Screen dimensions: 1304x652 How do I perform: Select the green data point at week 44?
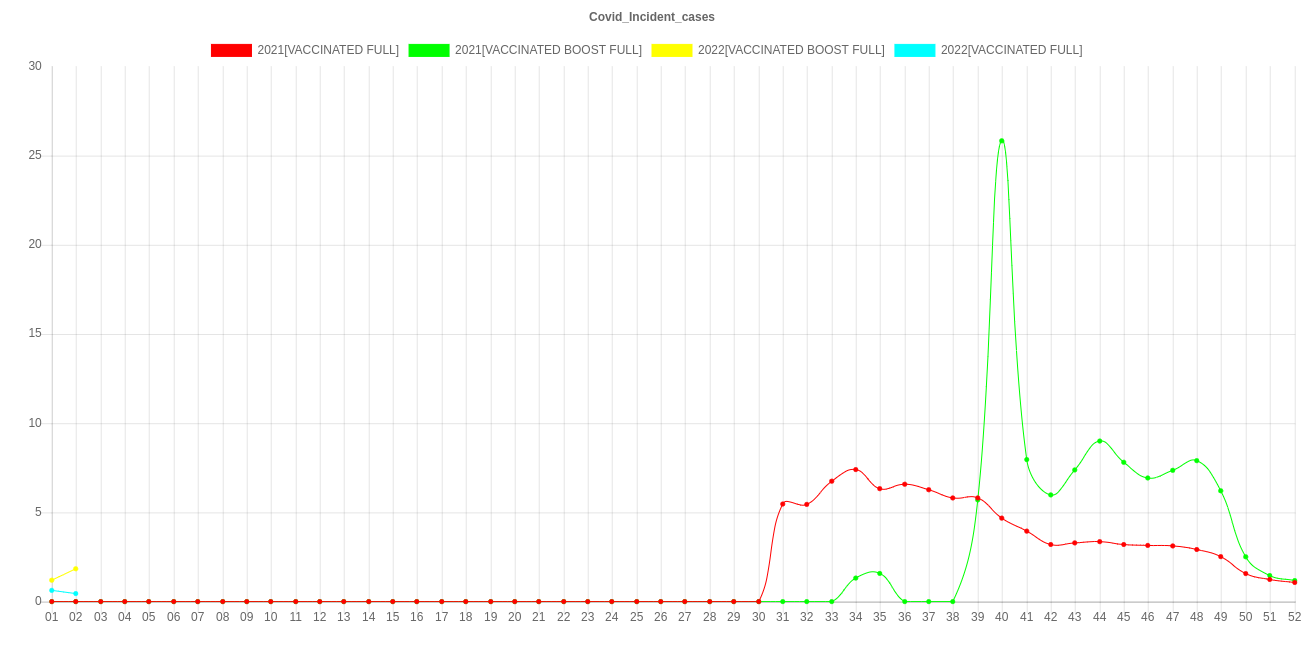(x=1099, y=441)
